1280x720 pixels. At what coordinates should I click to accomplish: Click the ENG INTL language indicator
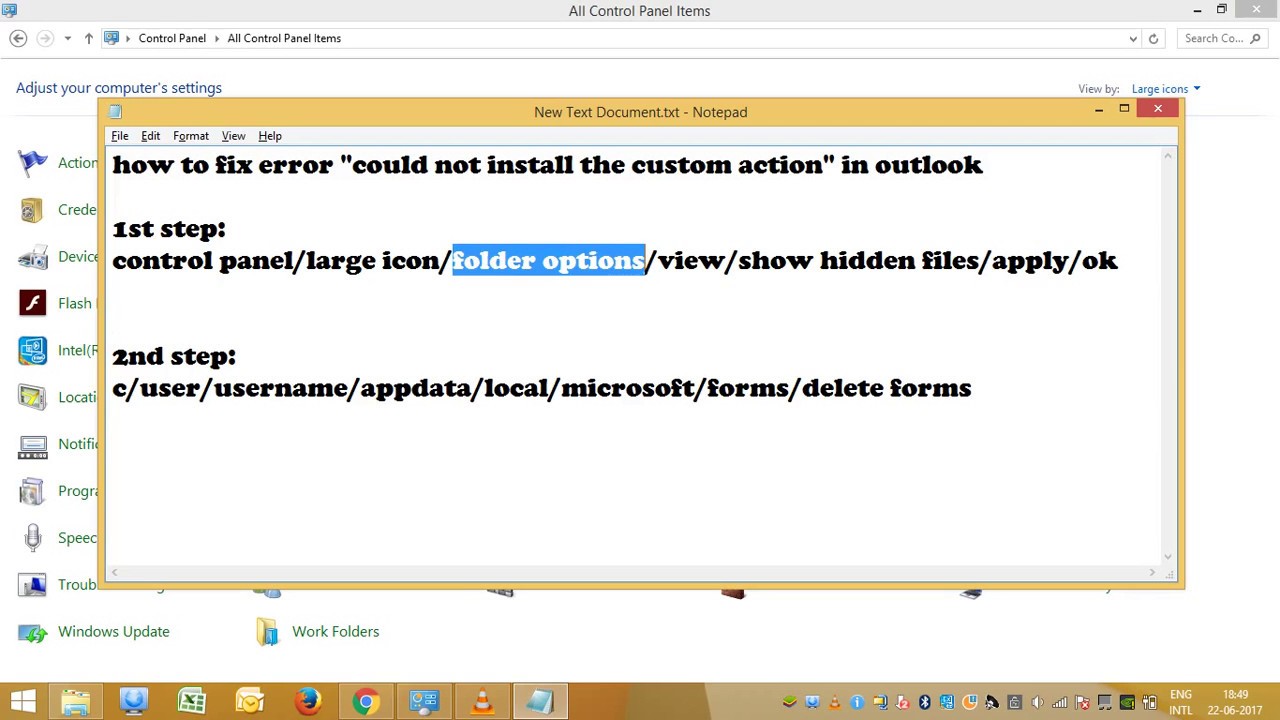[x=1181, y=702]
